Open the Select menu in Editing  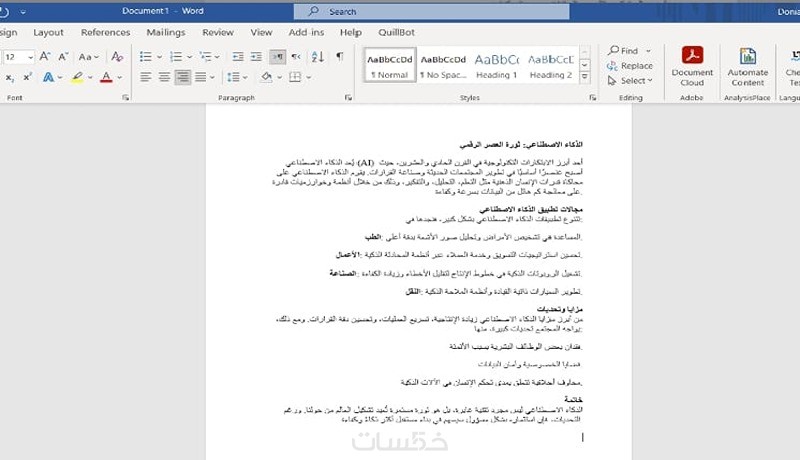pyautogui.click(x=630, y=81)
